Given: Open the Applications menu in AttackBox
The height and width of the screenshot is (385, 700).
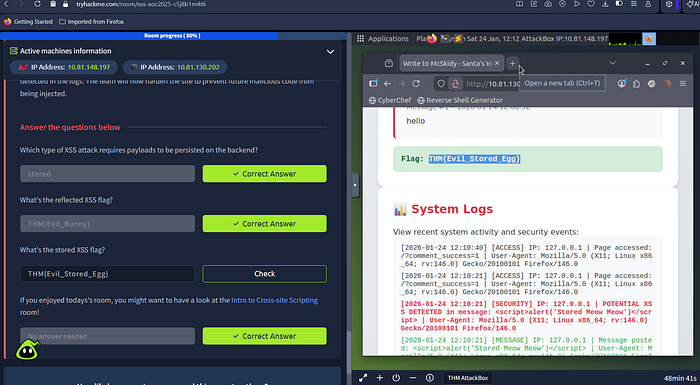Looking at the screenshot, I should point(388,39).
